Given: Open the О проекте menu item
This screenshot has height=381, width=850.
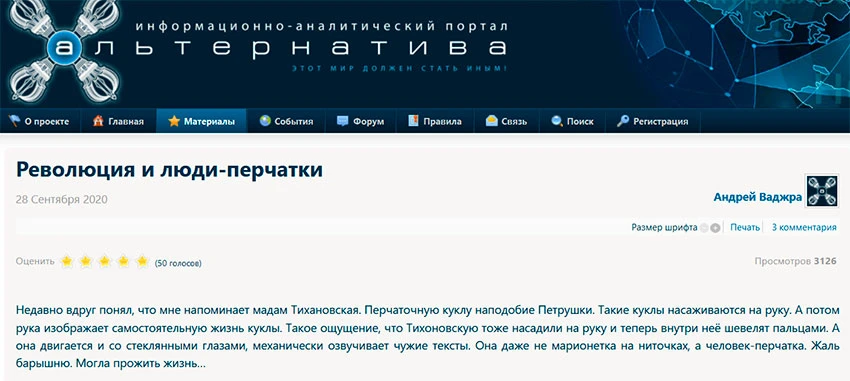Looking at the screenshot, I should [40, 121].
